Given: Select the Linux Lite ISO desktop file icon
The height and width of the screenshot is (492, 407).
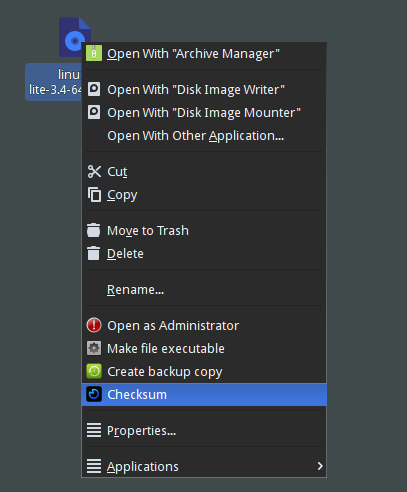Looking at the screenshot, I should pos(75,37).
